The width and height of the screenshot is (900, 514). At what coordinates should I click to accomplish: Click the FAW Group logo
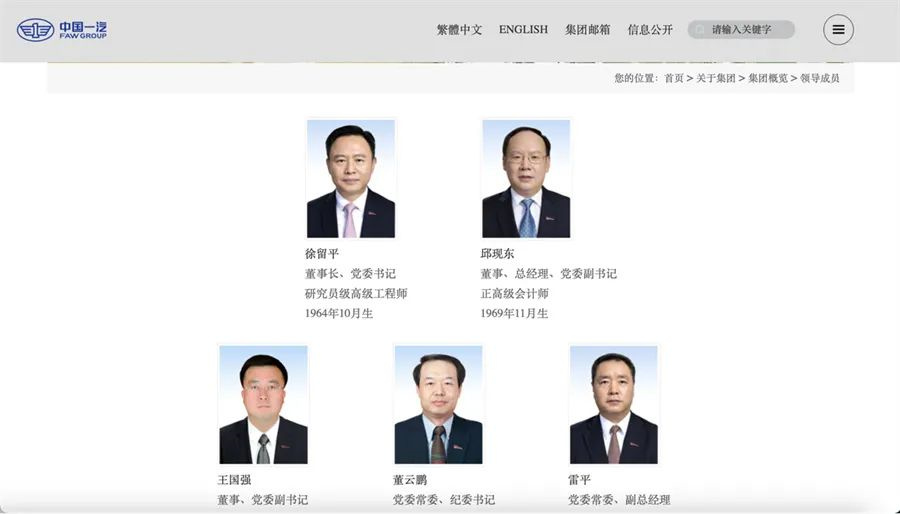pos(61,30)
